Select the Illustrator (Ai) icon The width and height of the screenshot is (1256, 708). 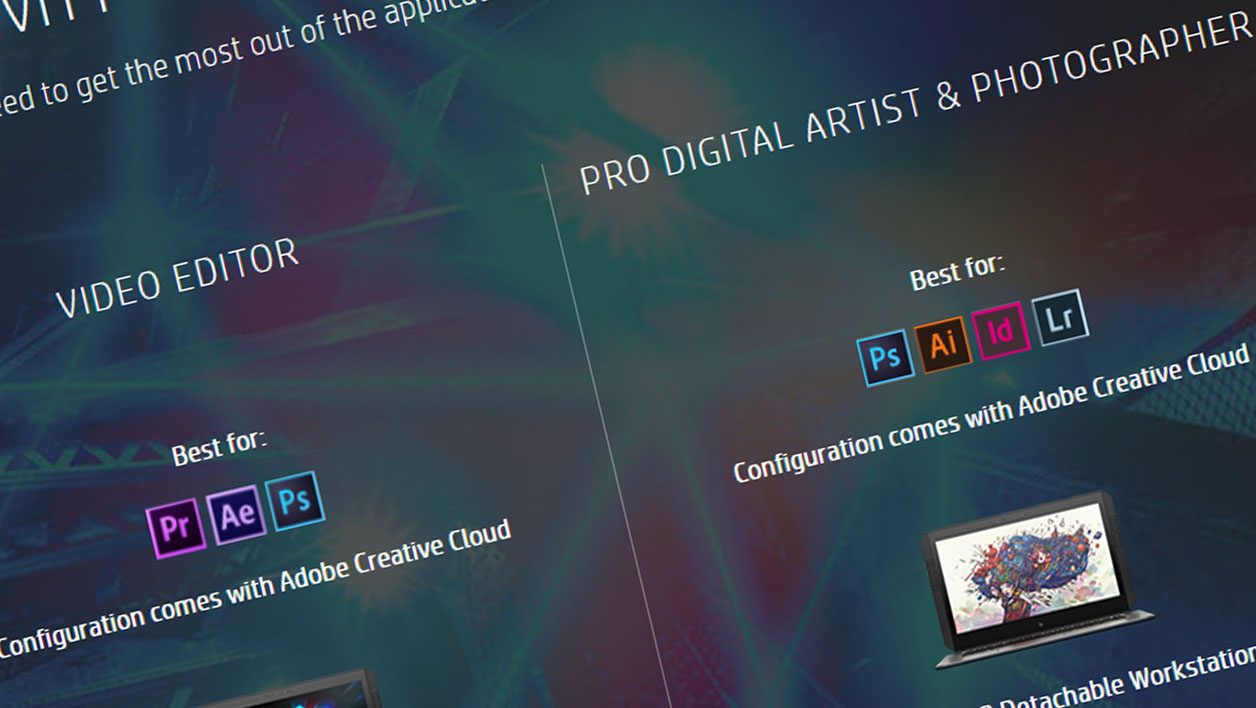coord(943,345)
